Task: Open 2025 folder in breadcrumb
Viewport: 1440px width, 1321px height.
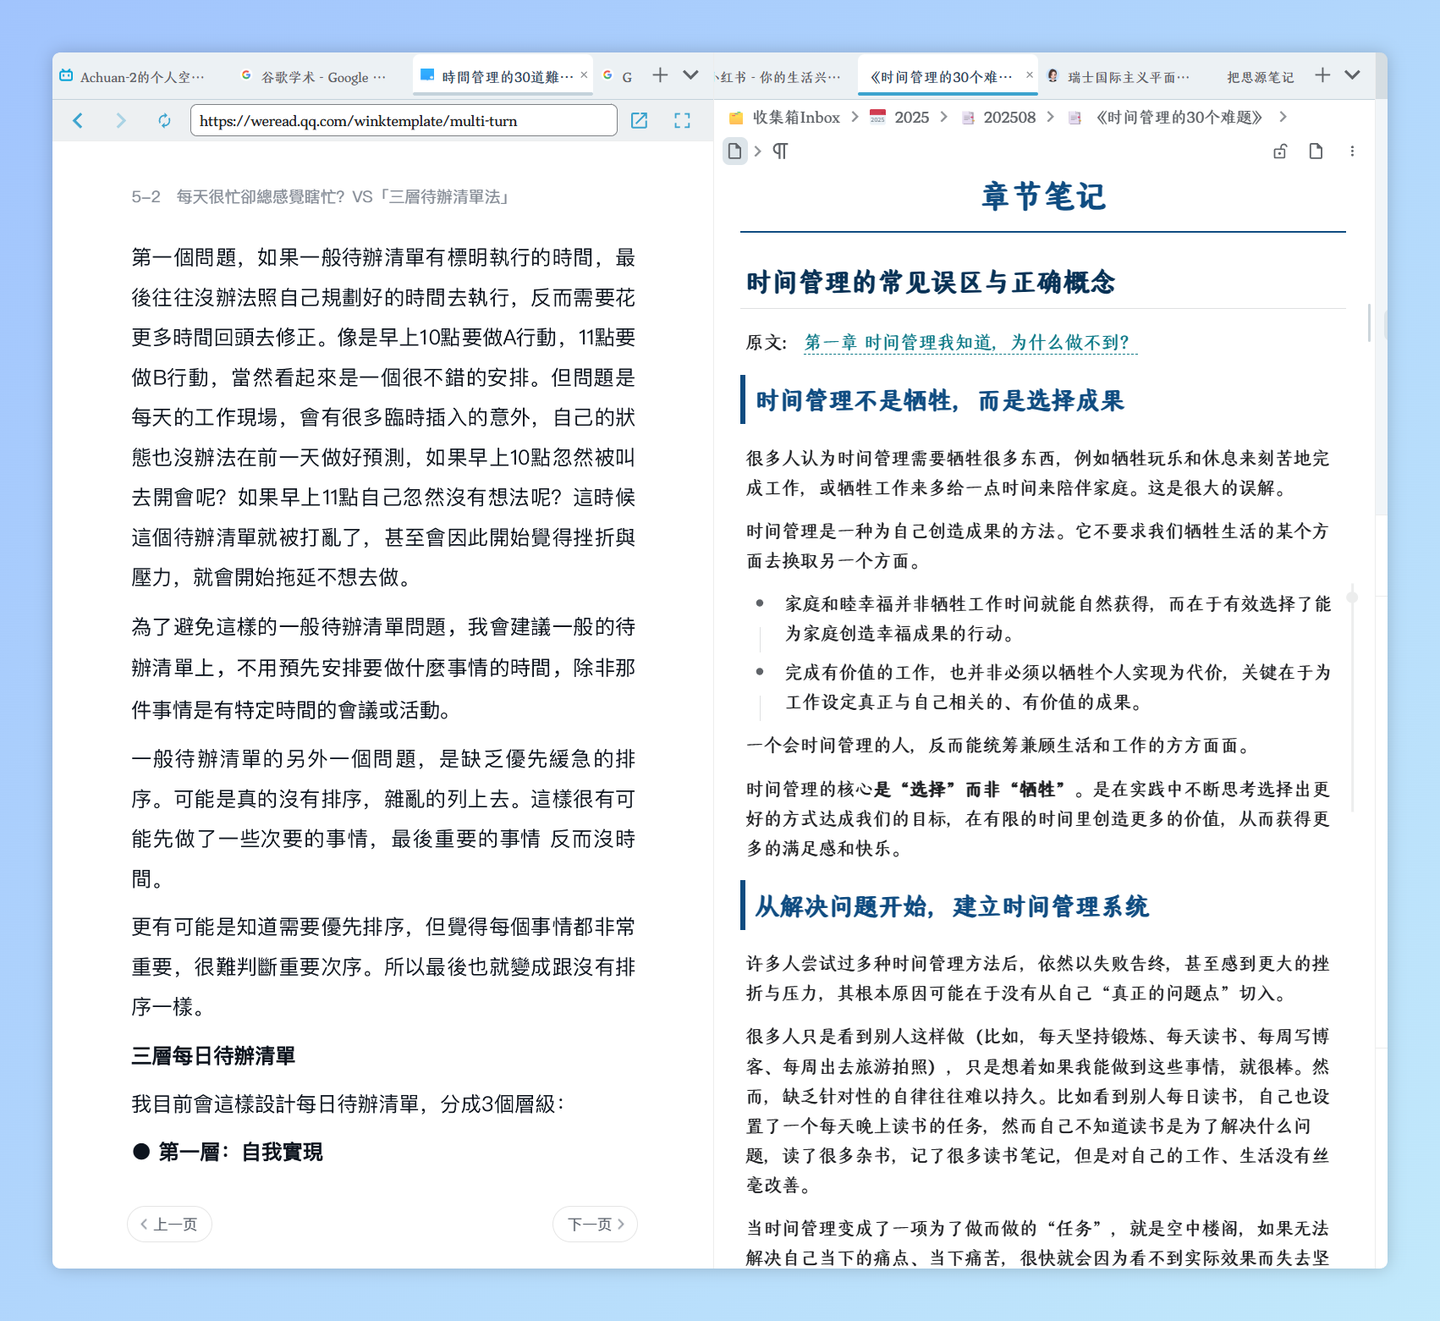Action: click(912, 118)
